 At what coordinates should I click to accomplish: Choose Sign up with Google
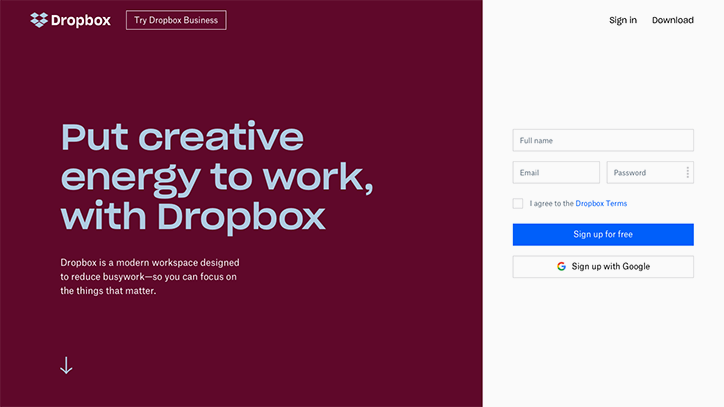pyautogui.click(x=603, y=267)
